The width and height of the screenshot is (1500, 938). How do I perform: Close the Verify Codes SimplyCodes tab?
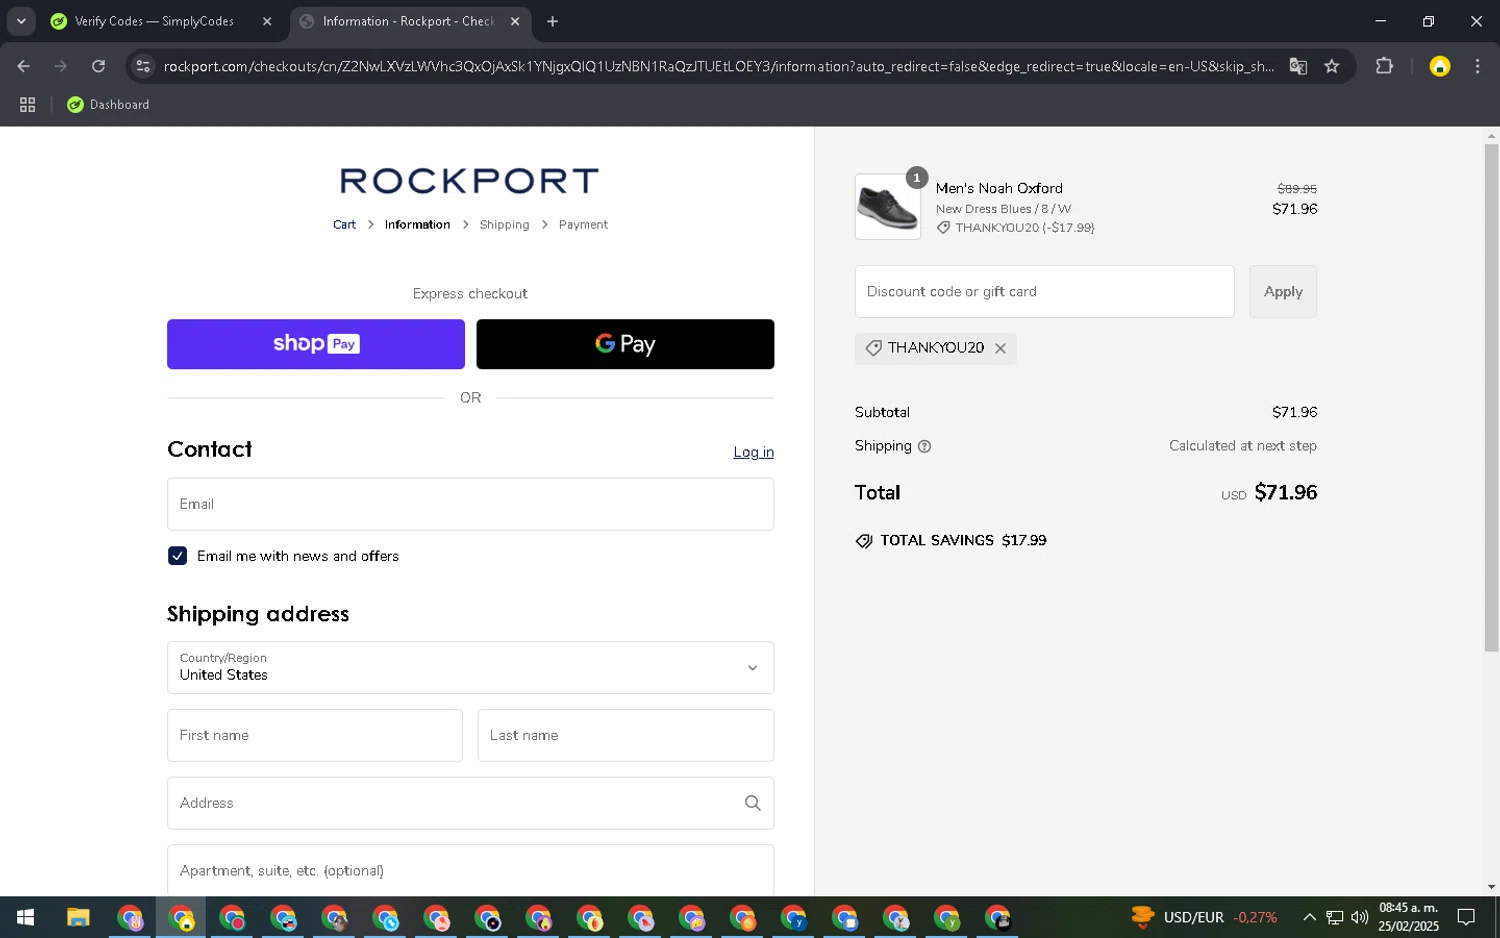[x=267, y=21]
